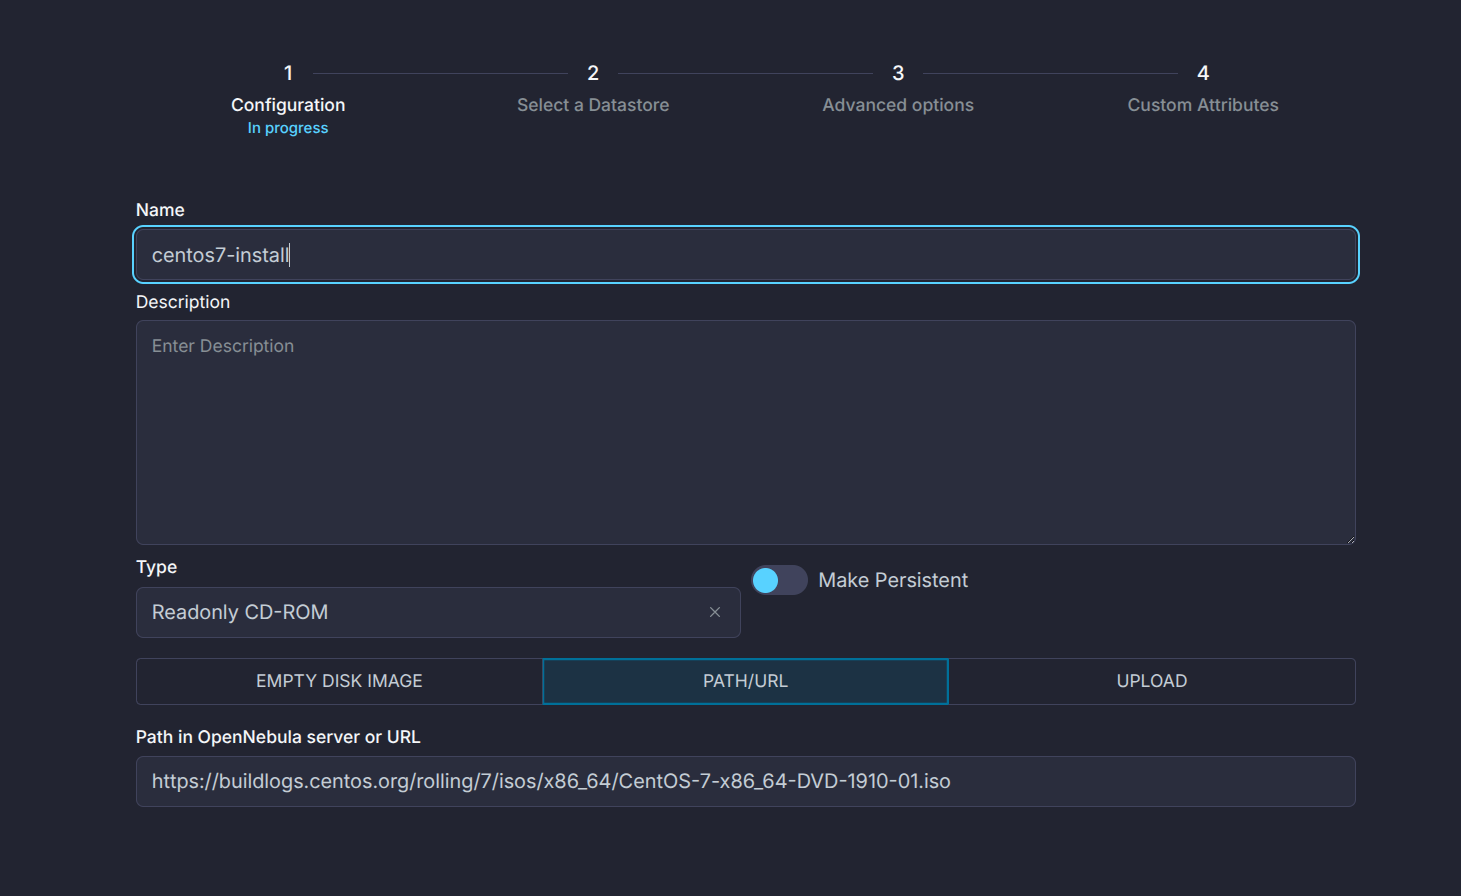Focus the Name field containing centos7-install

(x=746, y=255)
